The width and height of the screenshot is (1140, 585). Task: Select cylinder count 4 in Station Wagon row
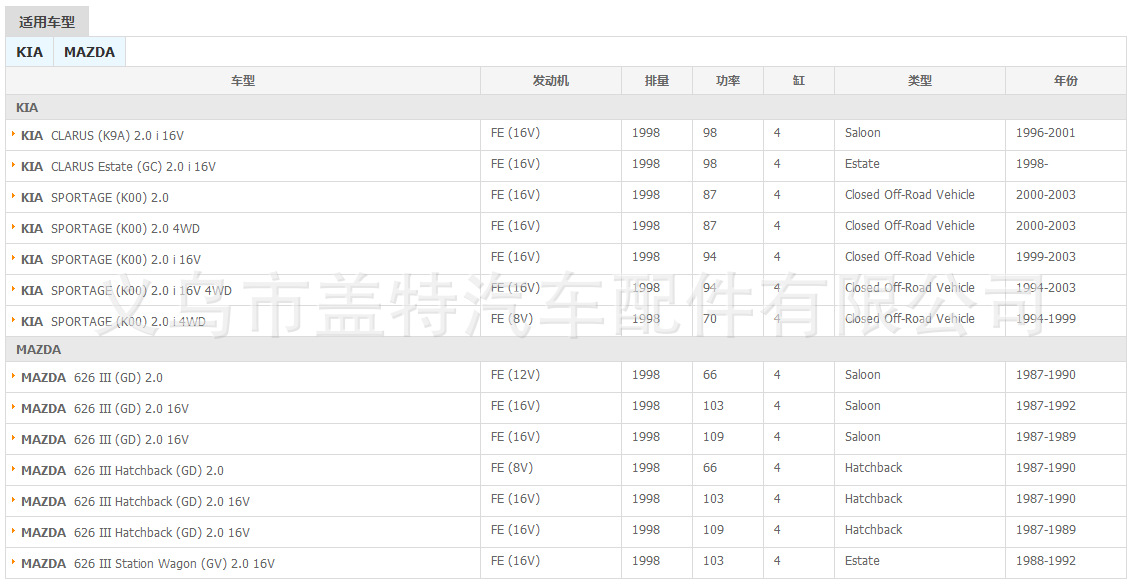(x=777, y=561)
